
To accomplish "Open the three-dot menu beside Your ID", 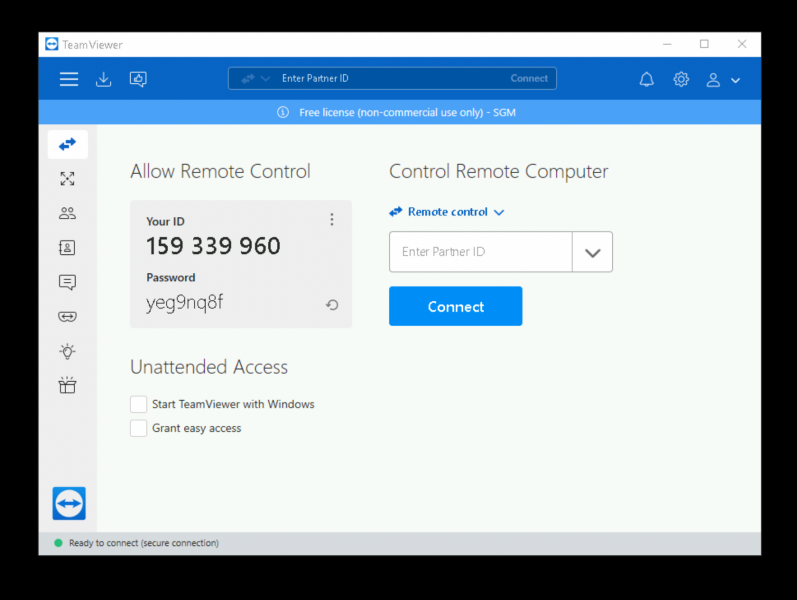I will tap(332, 219).
